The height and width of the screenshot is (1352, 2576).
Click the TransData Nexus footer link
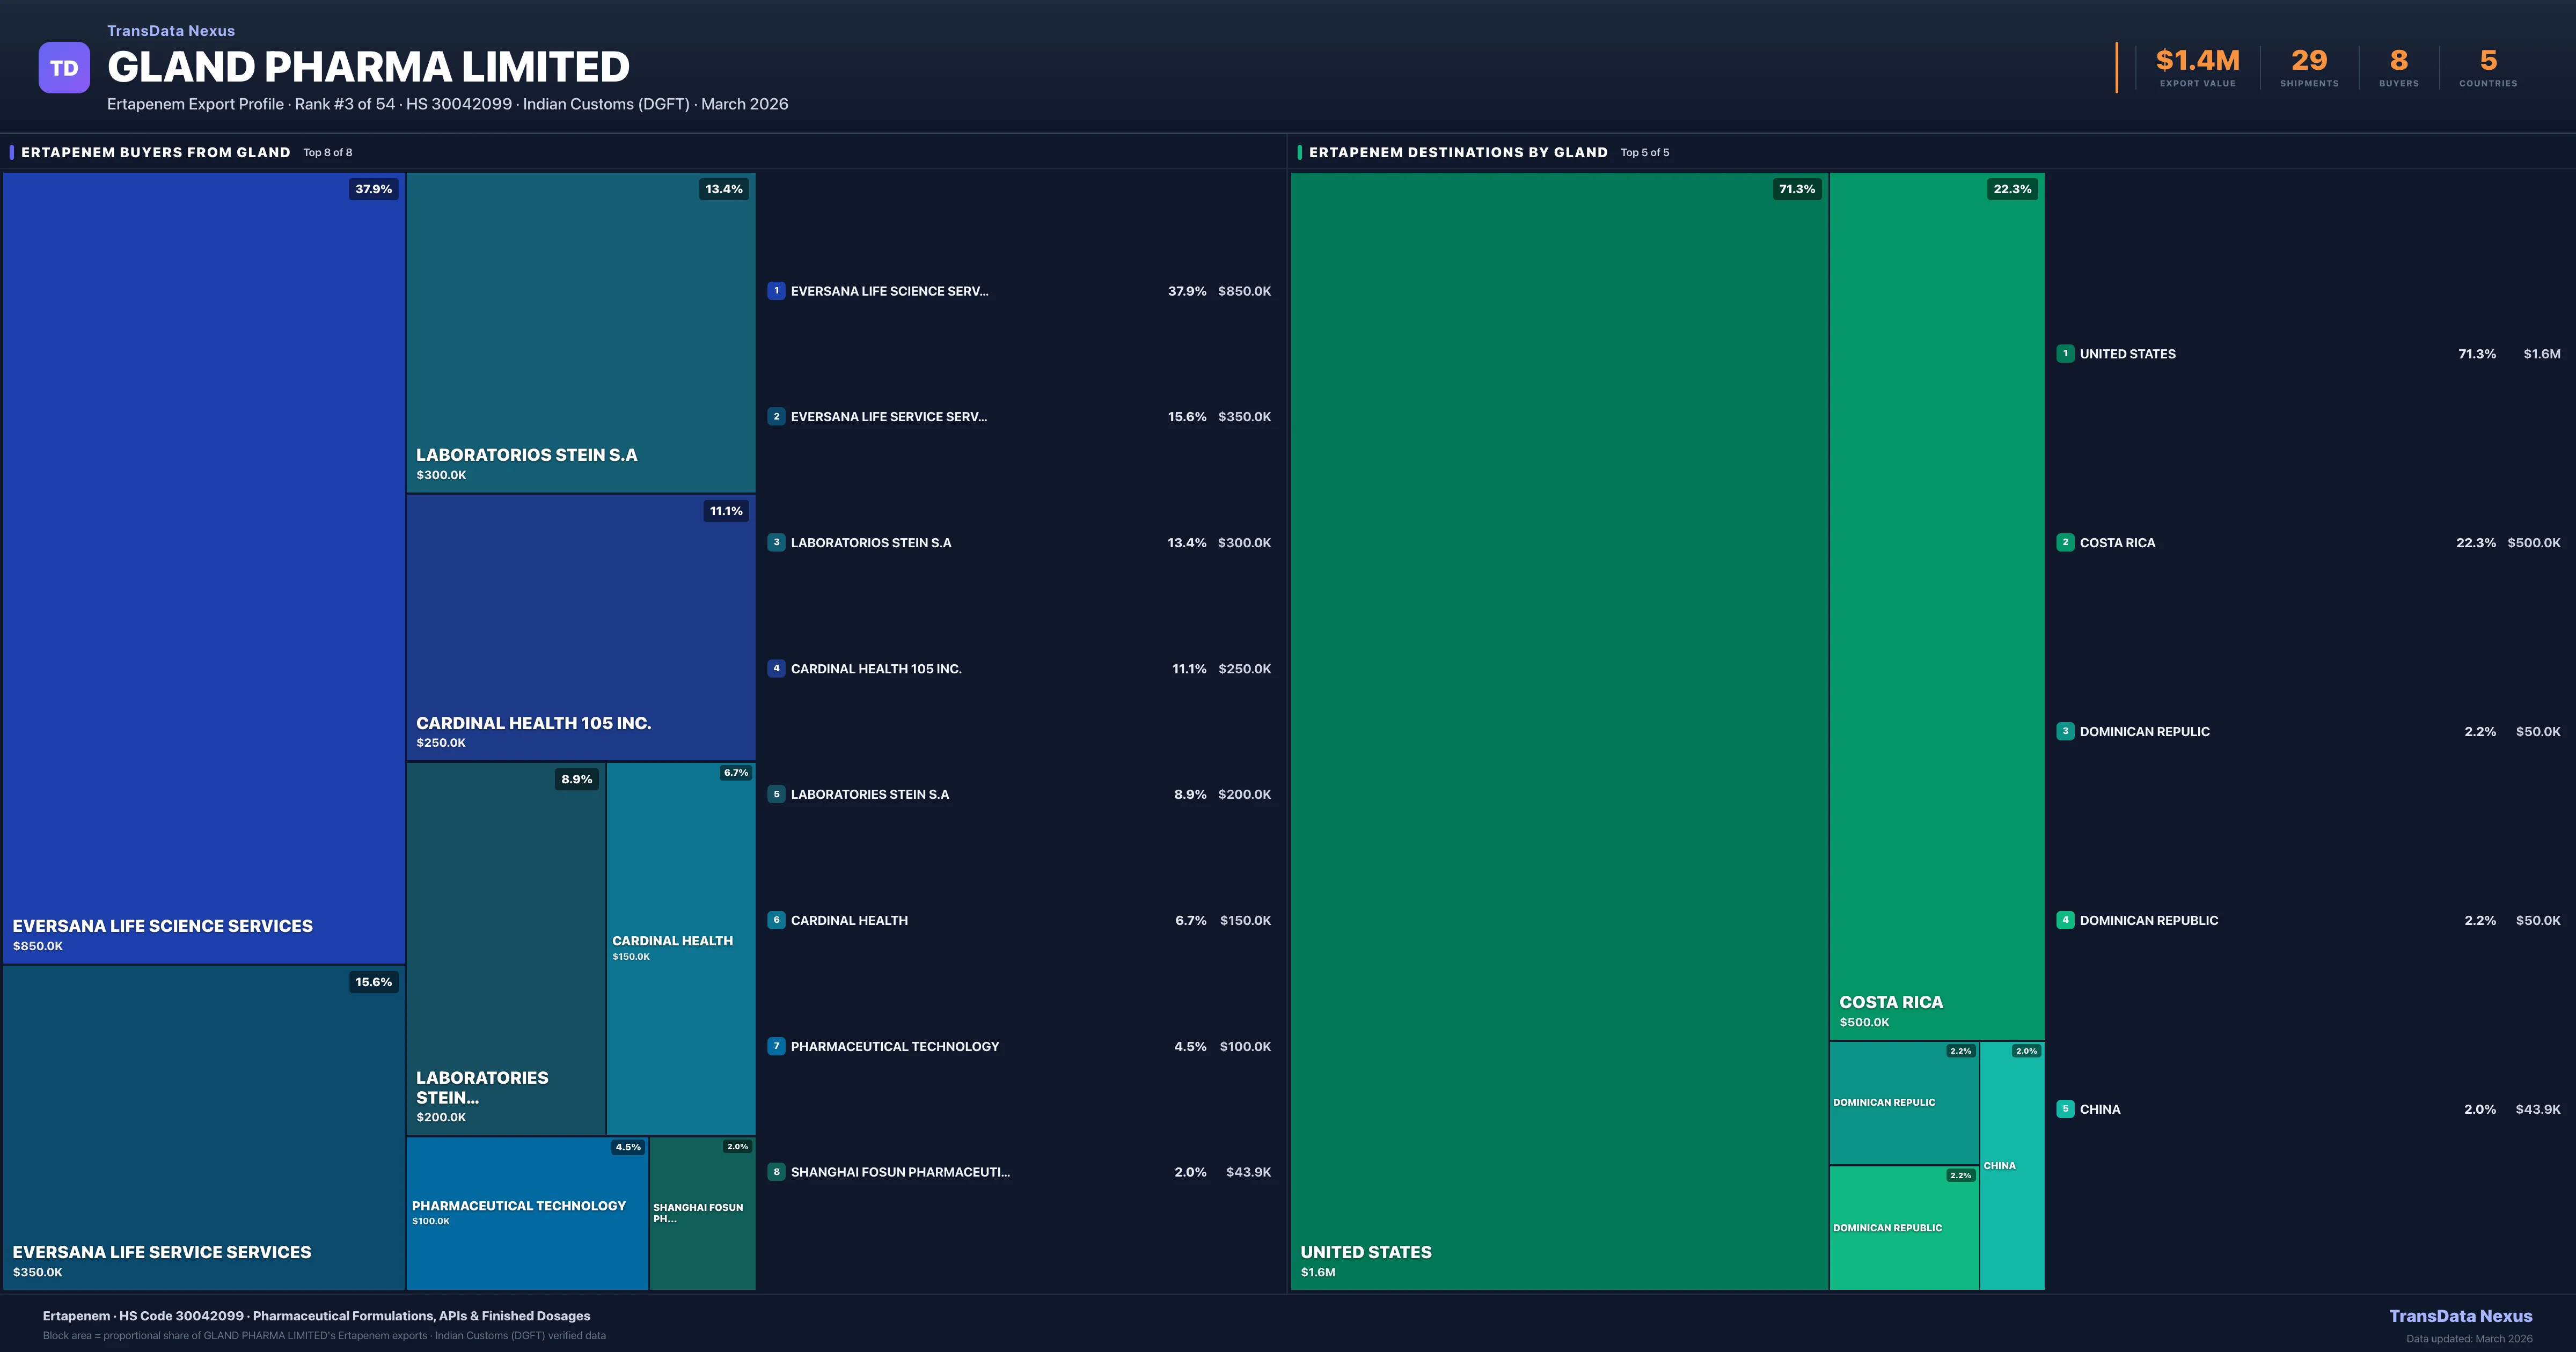pyautogui.click(x=2460, y=1316)
